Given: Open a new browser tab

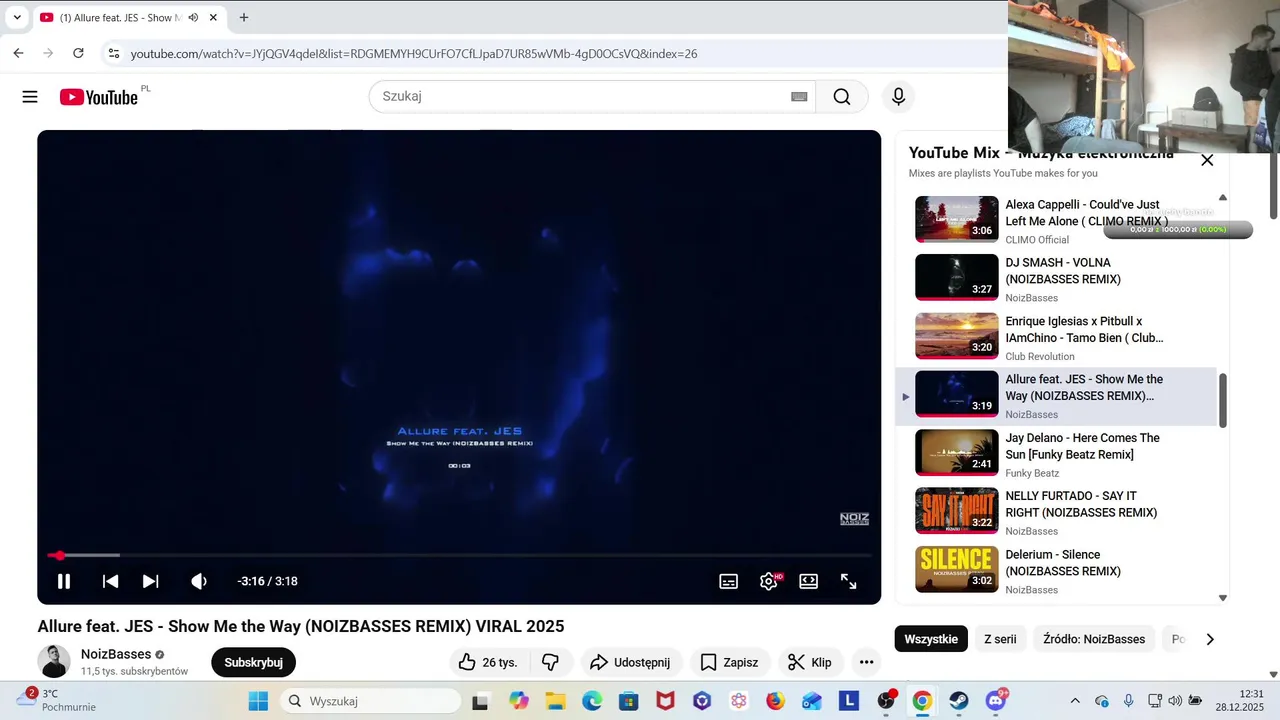Looking at the screenshot, I should point(243,17).
